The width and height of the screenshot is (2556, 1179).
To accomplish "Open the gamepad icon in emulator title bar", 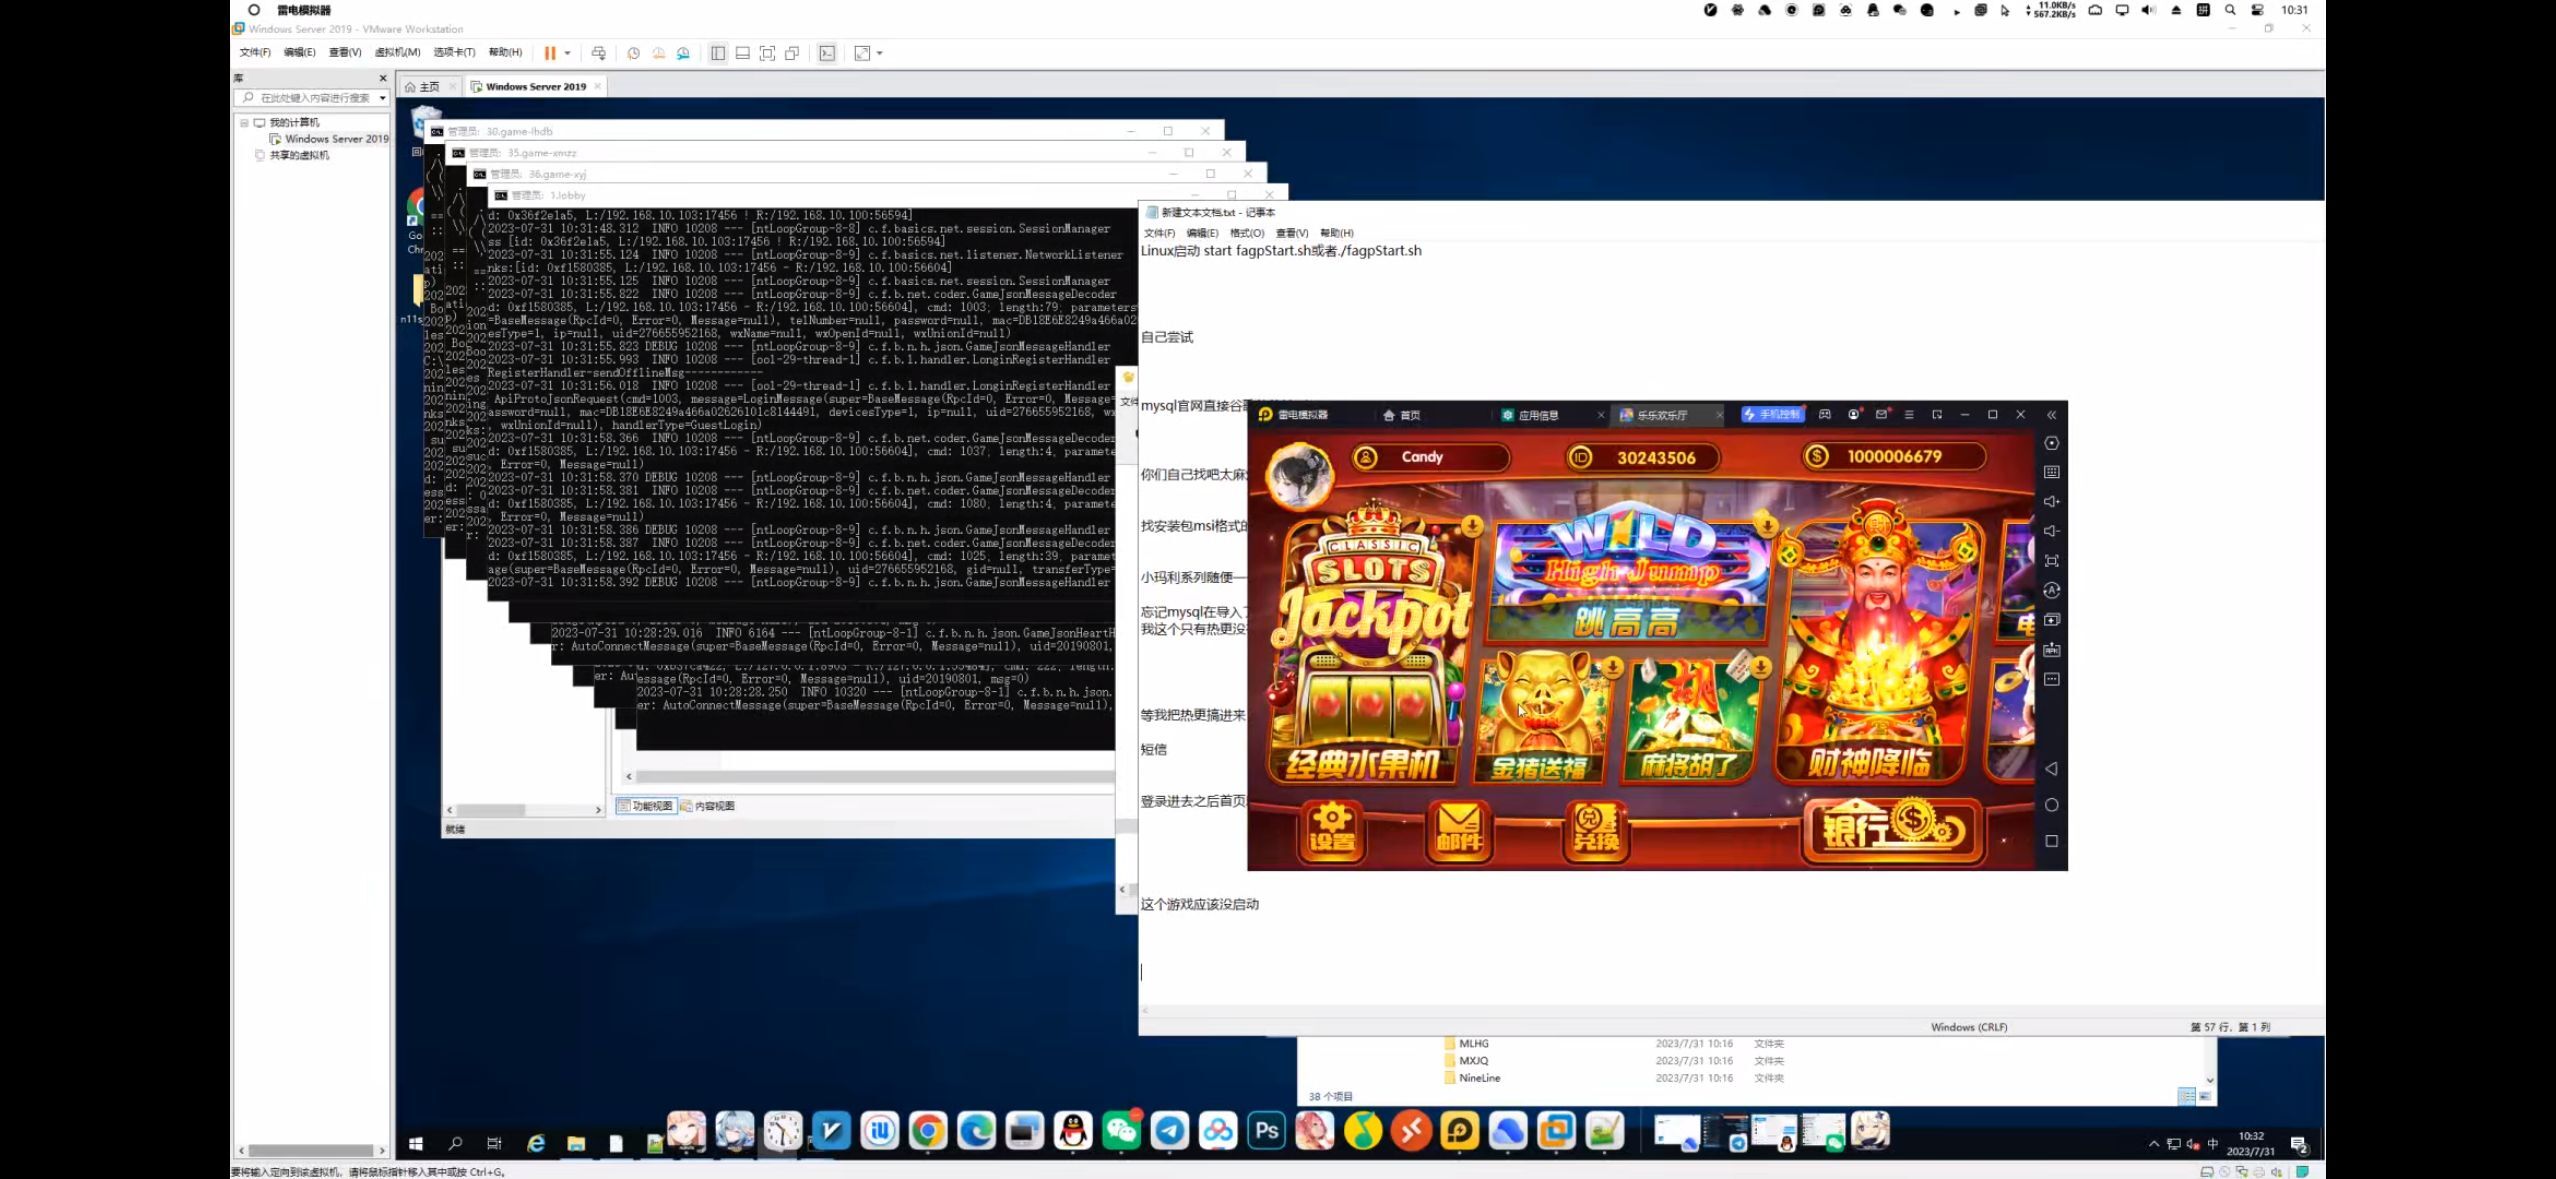I will (1825, 414).
